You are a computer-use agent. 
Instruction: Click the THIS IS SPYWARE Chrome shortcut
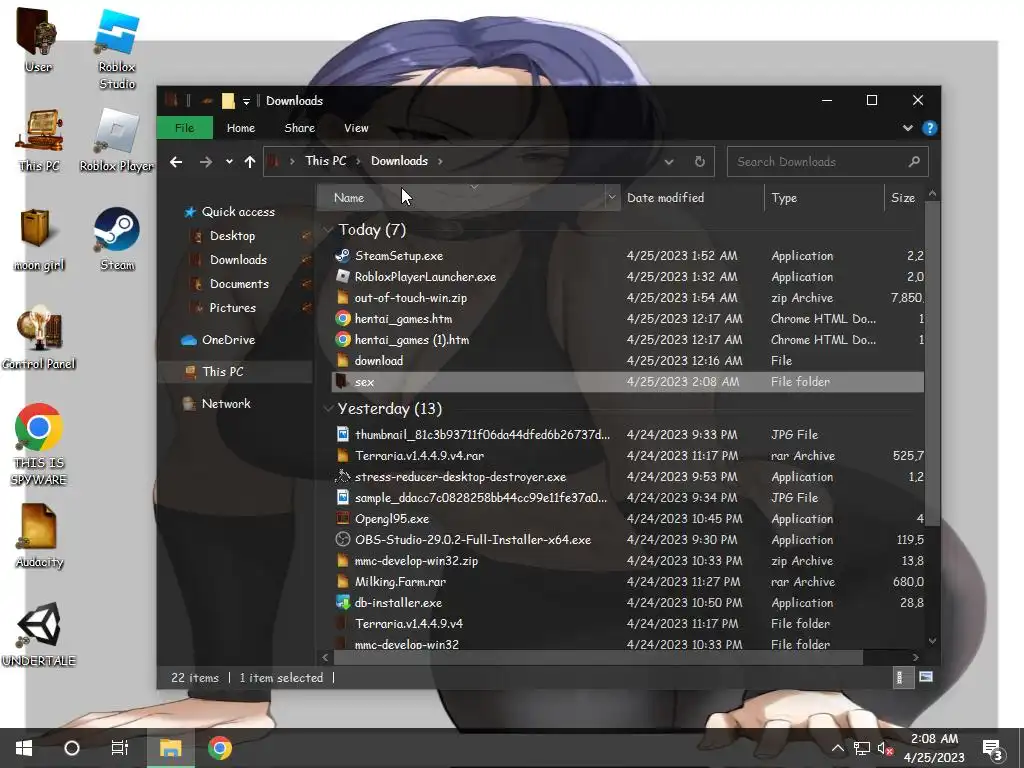tap(39, 444)
